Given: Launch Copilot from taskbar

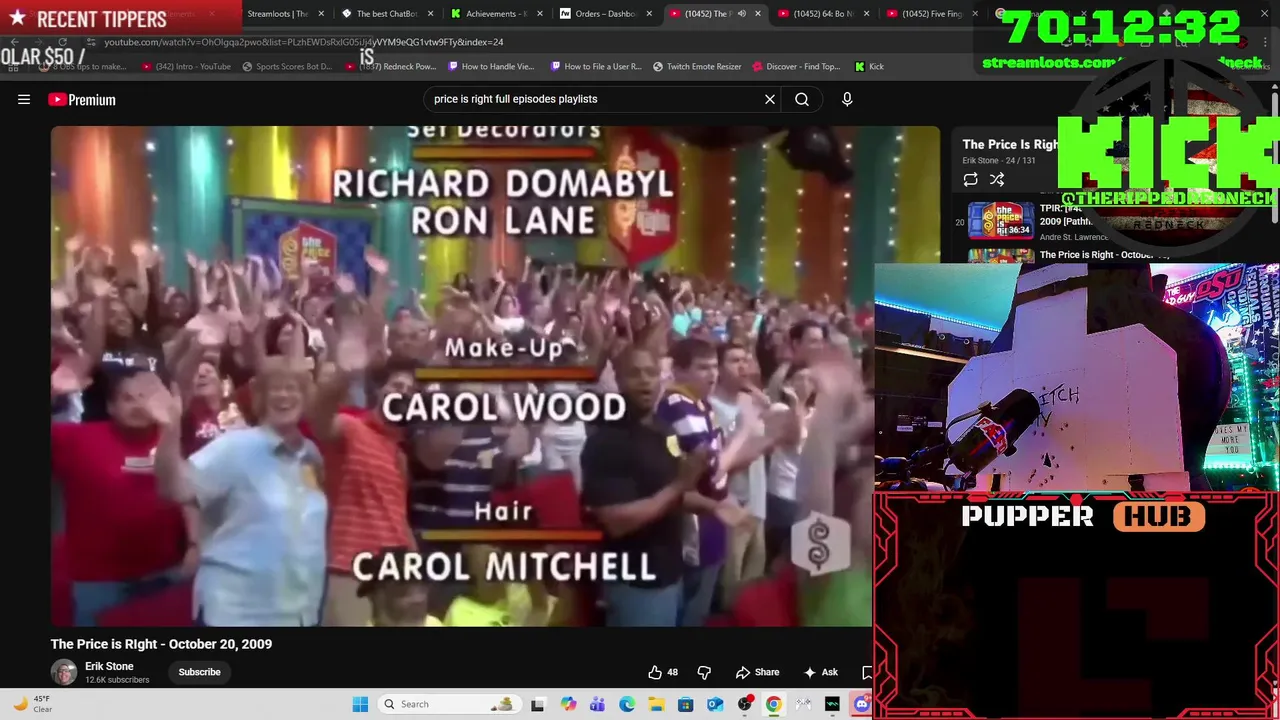Looking at the screenshot, I should pos(568,704).
